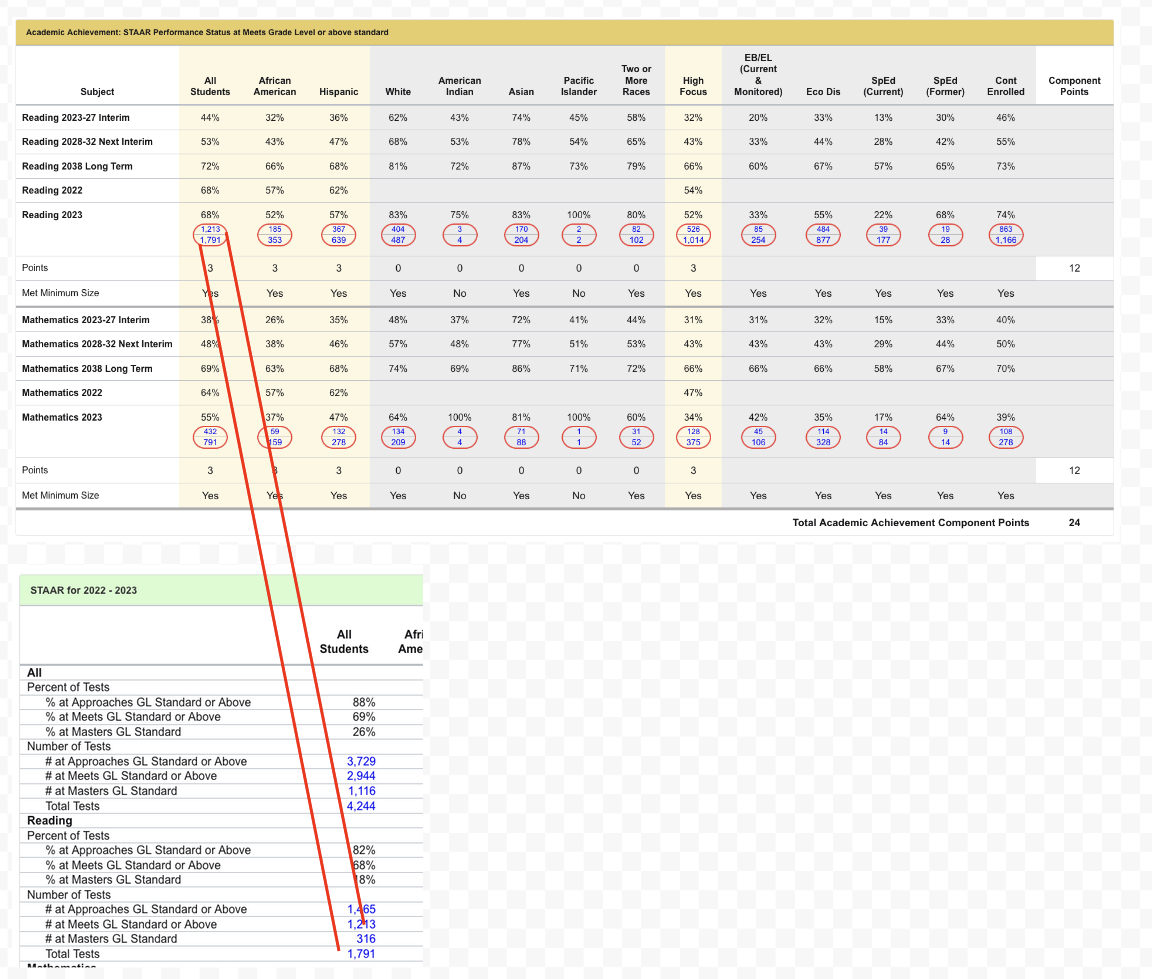This screenshot has height=979, width=1152.
Task: Click the 88% Approaches GL value under All
Action: coord(364,702)
